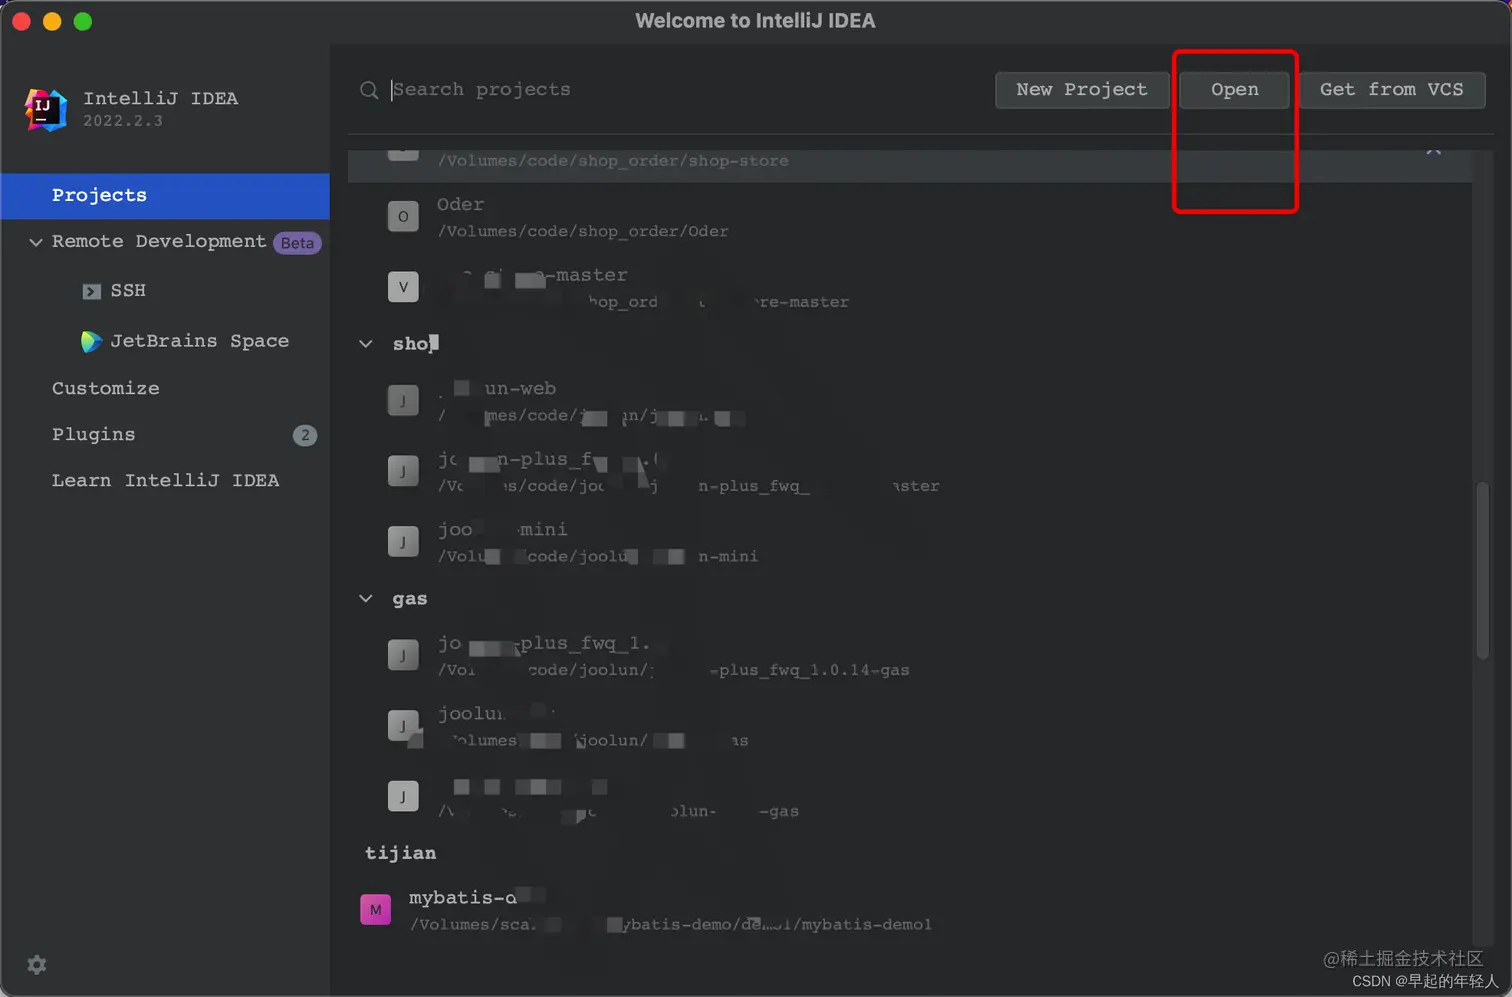Click the green macOS zoom button
Viewport: 1512px width, 997px height.
coord(83,21)
